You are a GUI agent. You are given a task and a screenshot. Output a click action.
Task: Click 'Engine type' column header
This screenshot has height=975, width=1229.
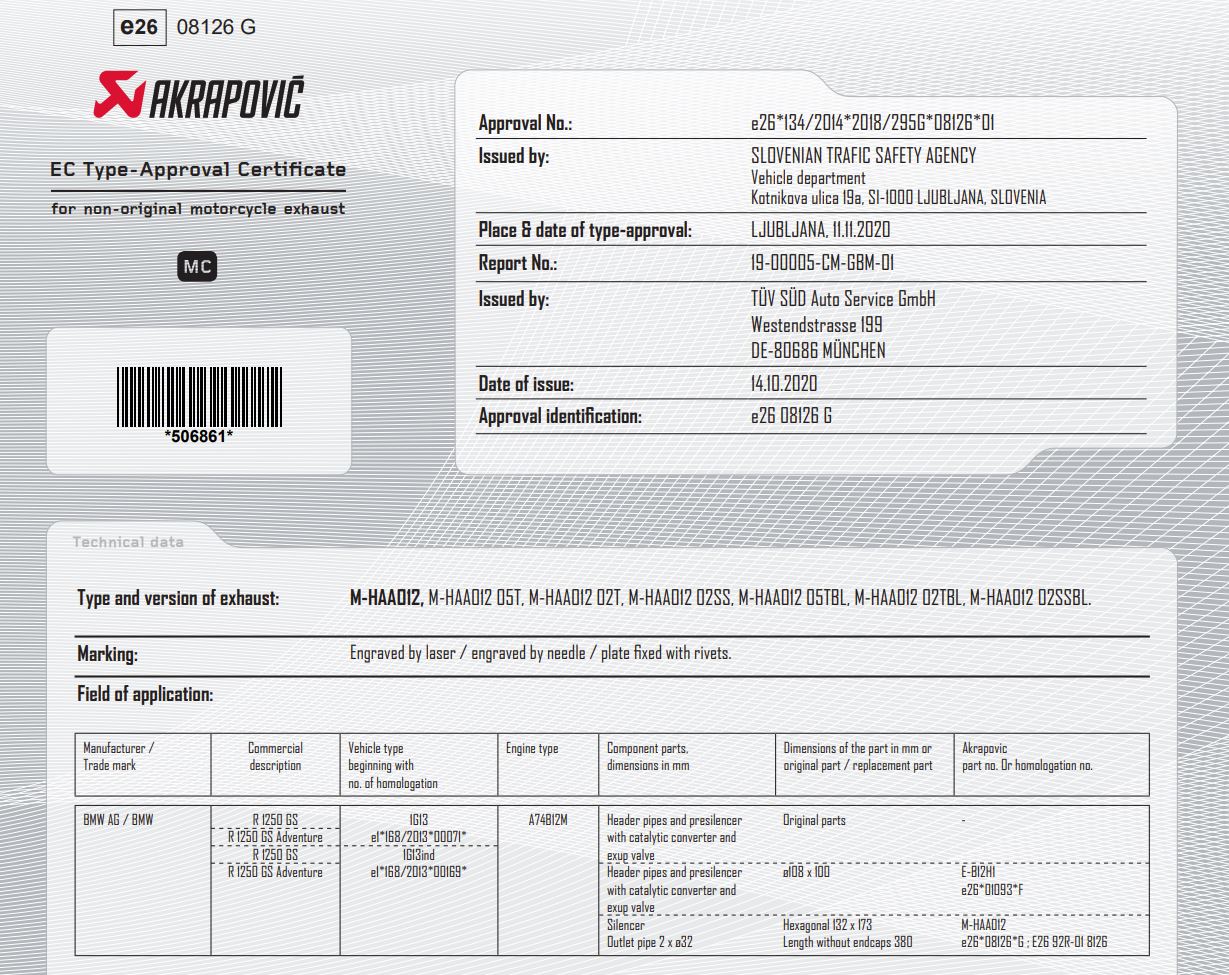point(532,749)
